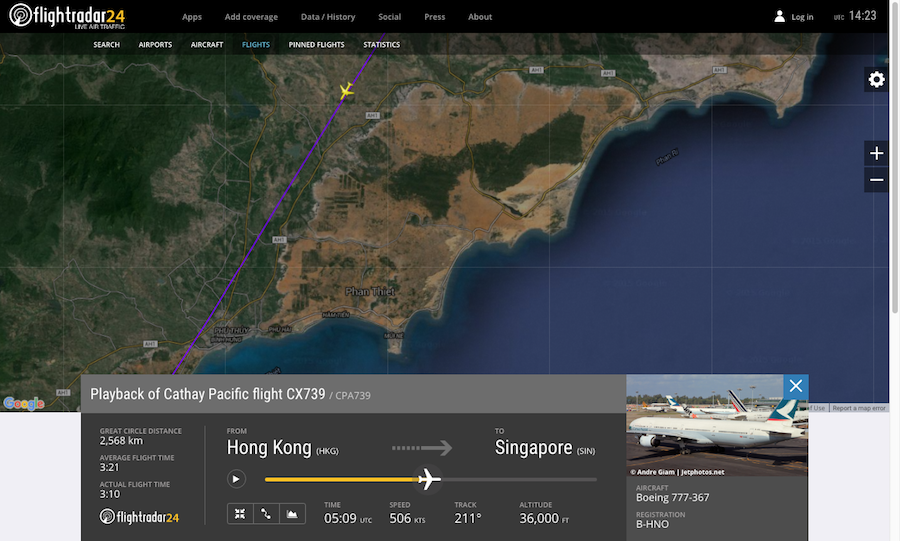Open the PINNED FLIGHTS tab
This screenshot has width=900, height=541.
coord(316,44)
